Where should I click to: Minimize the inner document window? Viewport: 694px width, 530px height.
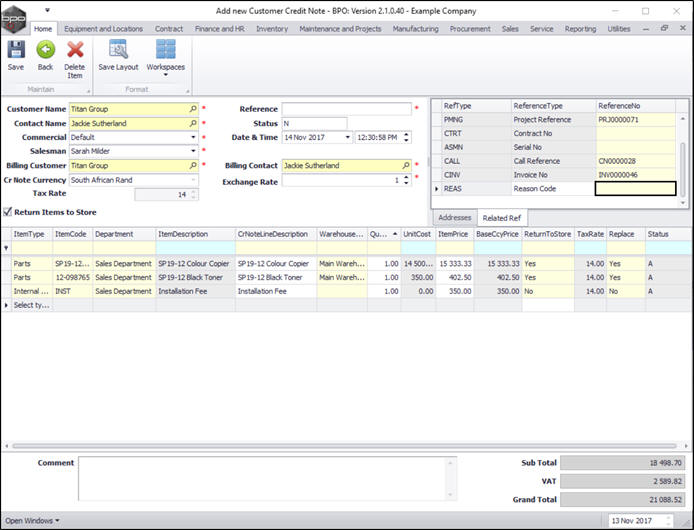click(x=646, y=28)
